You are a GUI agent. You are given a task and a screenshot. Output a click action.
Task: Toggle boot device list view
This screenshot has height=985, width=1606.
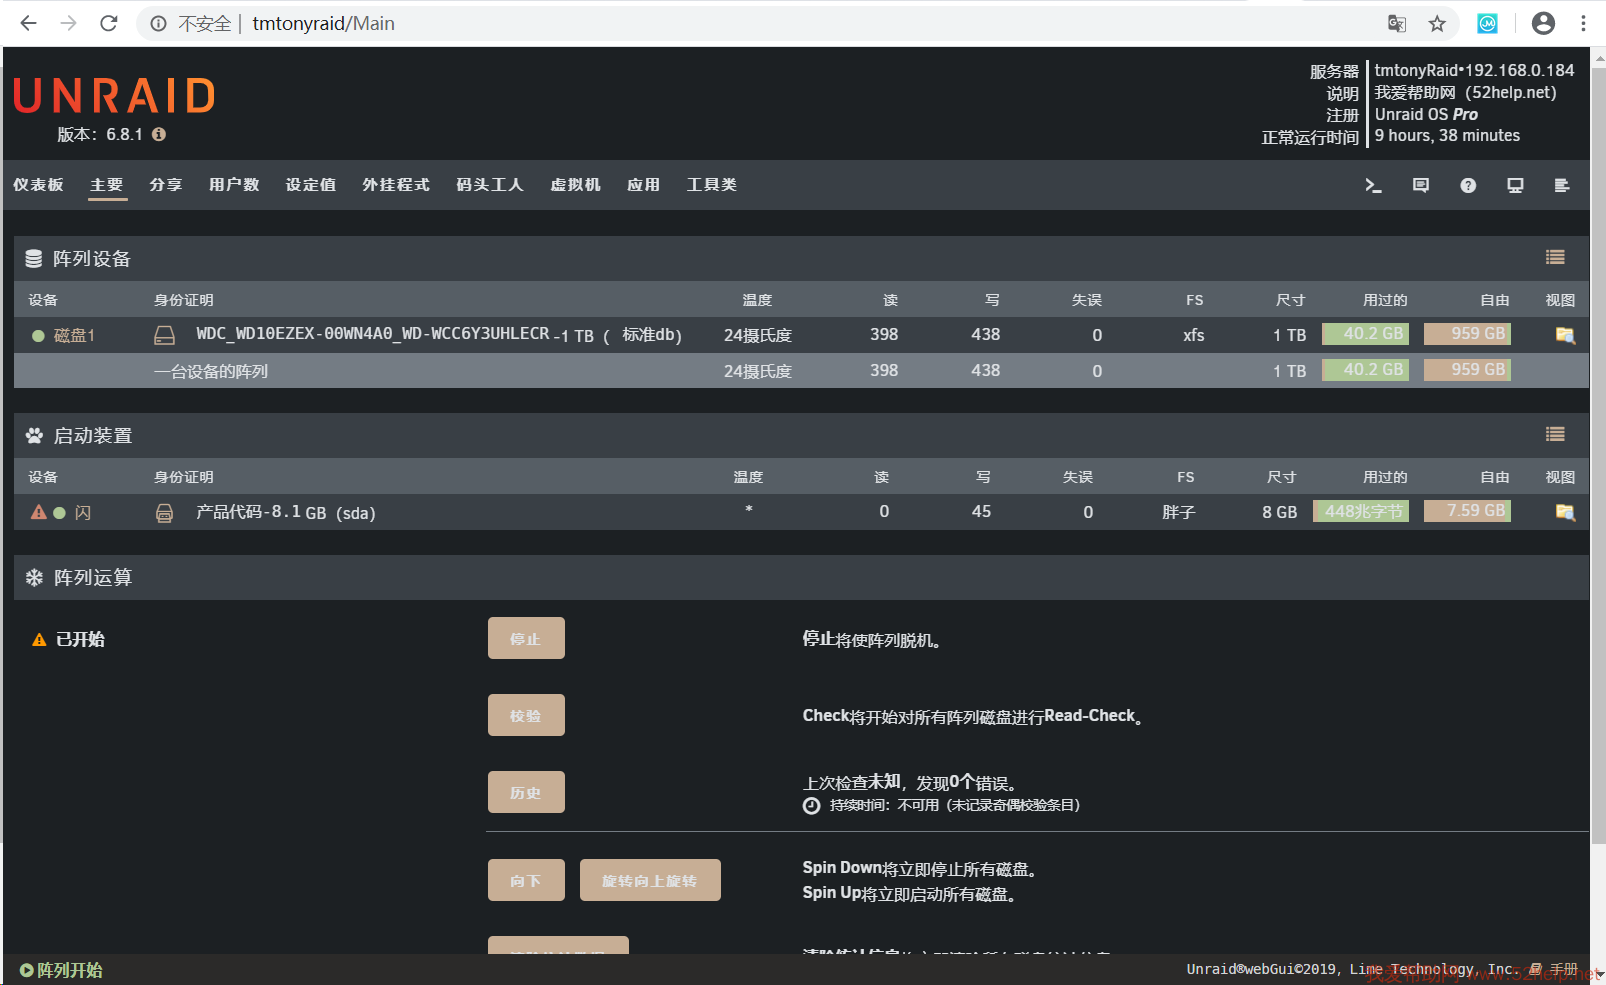click(1555, 435)
